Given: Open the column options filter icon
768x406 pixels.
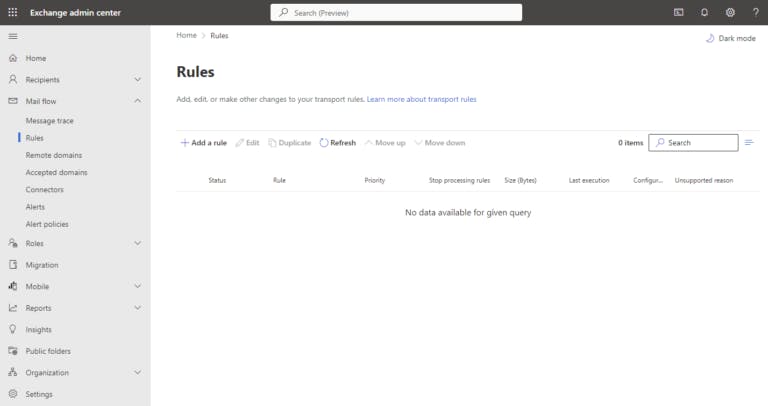Looking at the screenshot, I should pos(749,143).
